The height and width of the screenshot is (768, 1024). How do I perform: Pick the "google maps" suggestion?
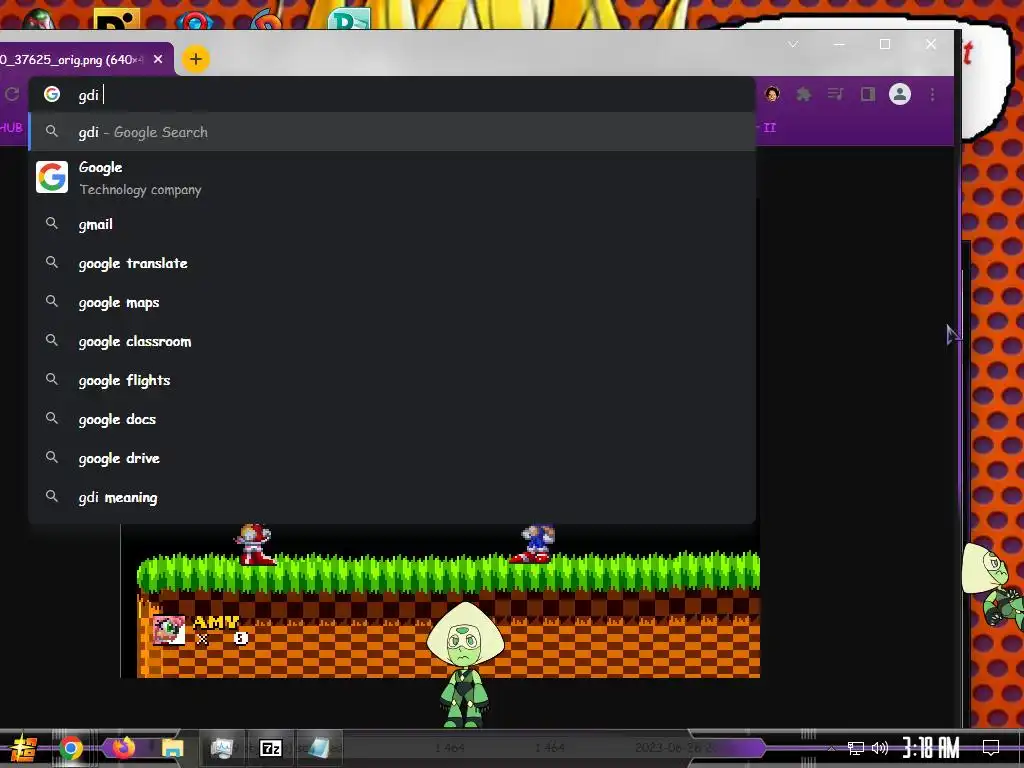point(392,302)
